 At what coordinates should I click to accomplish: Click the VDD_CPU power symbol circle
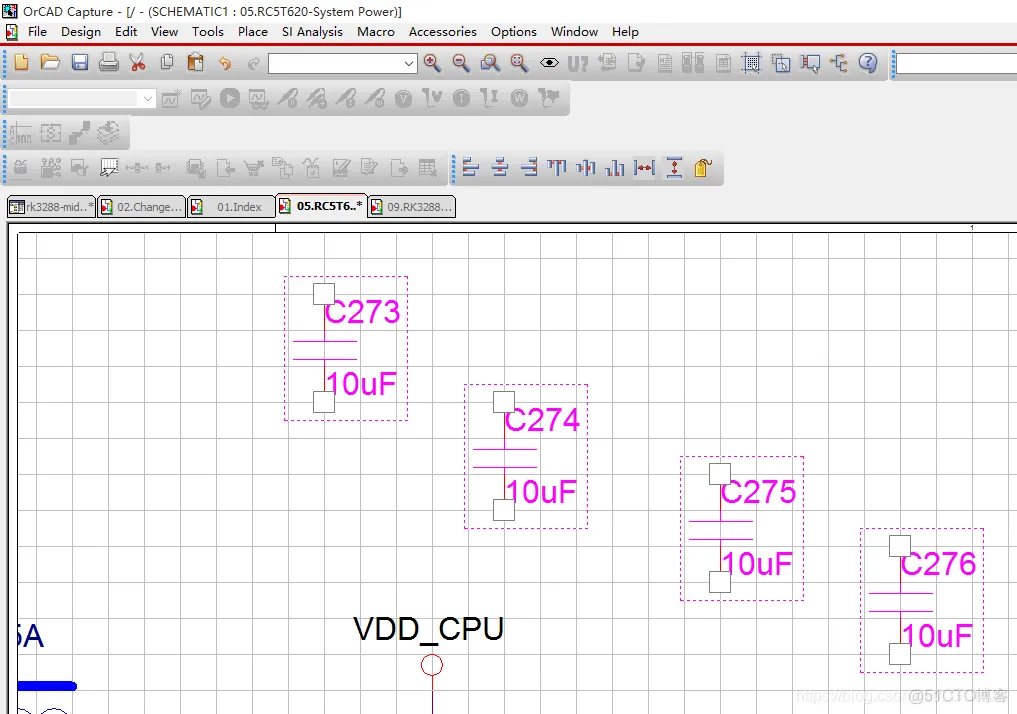pyautogui.click(x=432, y=665)
